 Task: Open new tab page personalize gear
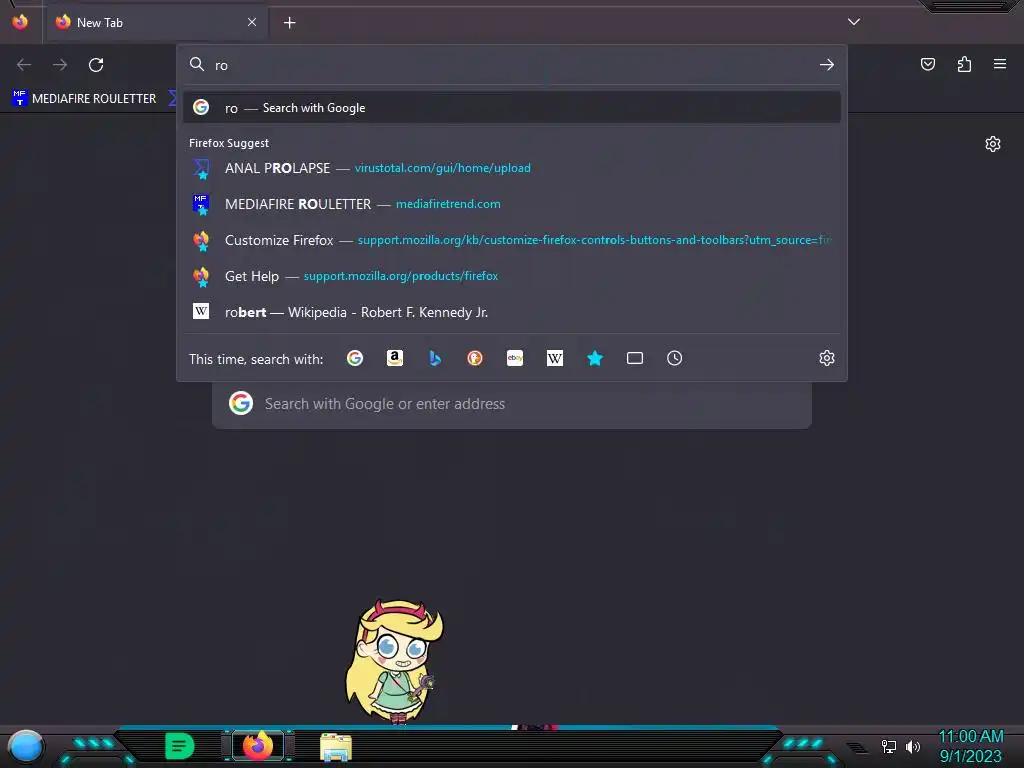(x=993, y=144)
